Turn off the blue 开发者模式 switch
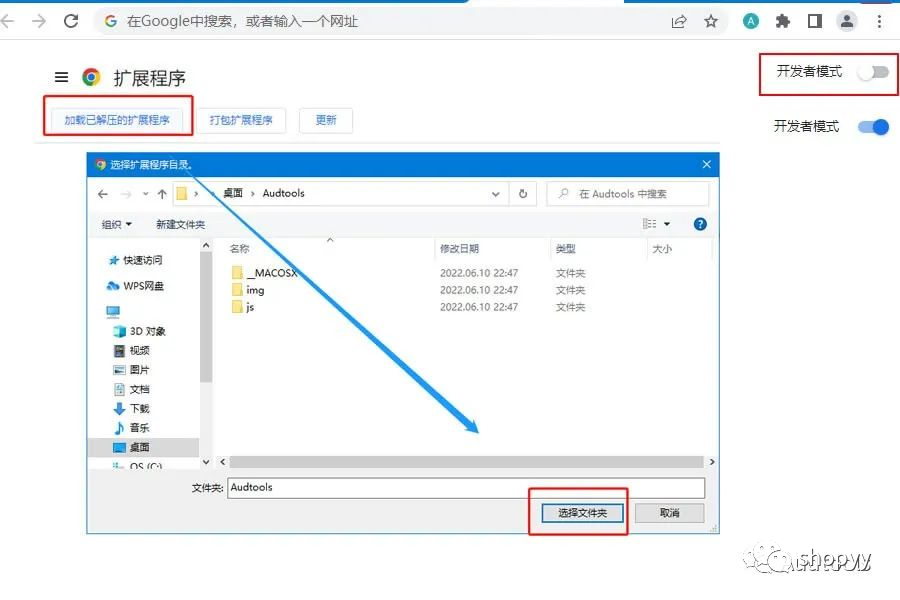The width and height of the screenshot is (900, 600). (x=872, y=127)
